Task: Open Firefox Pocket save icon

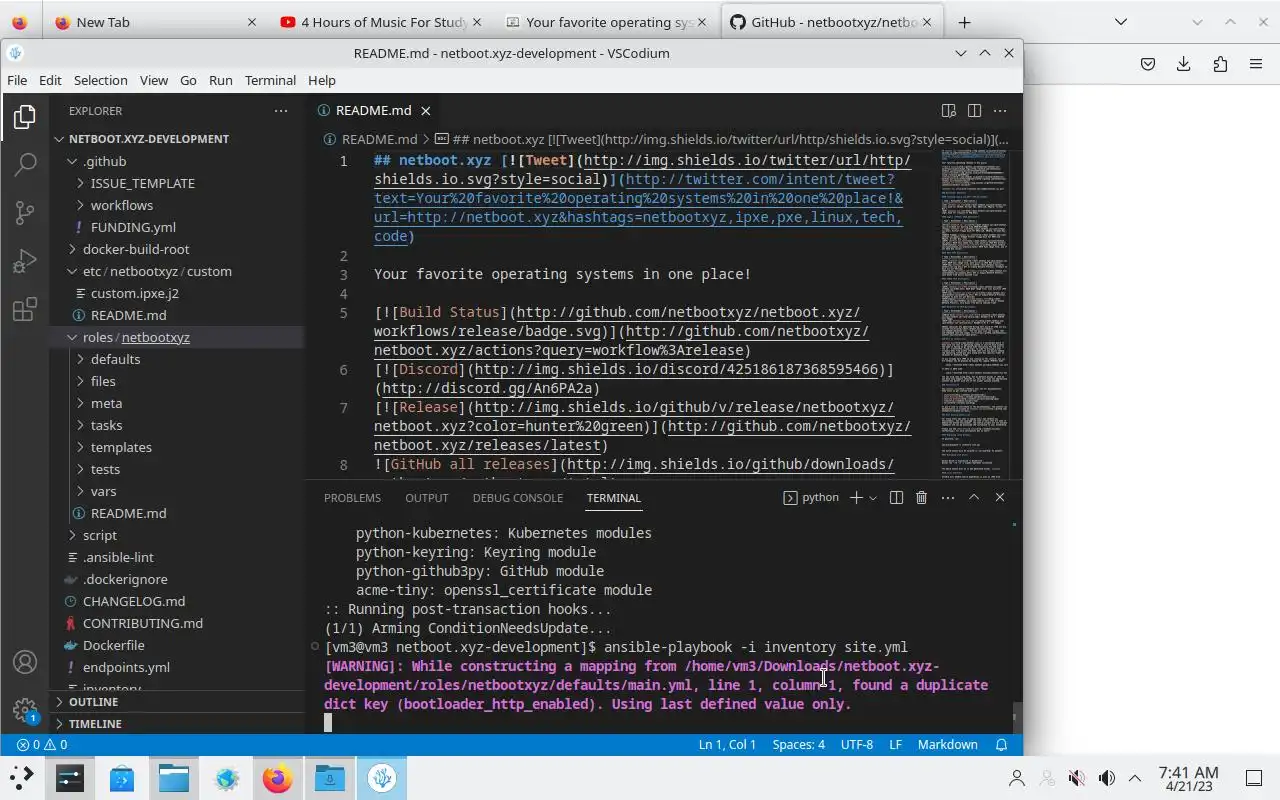Action: pyautogui.click(x=1148, y=64)
